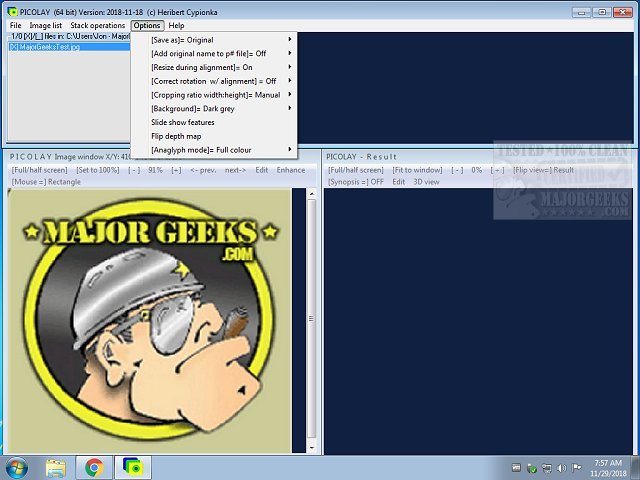Click the image window scrollbar down arrow

[x=312, y=448]
